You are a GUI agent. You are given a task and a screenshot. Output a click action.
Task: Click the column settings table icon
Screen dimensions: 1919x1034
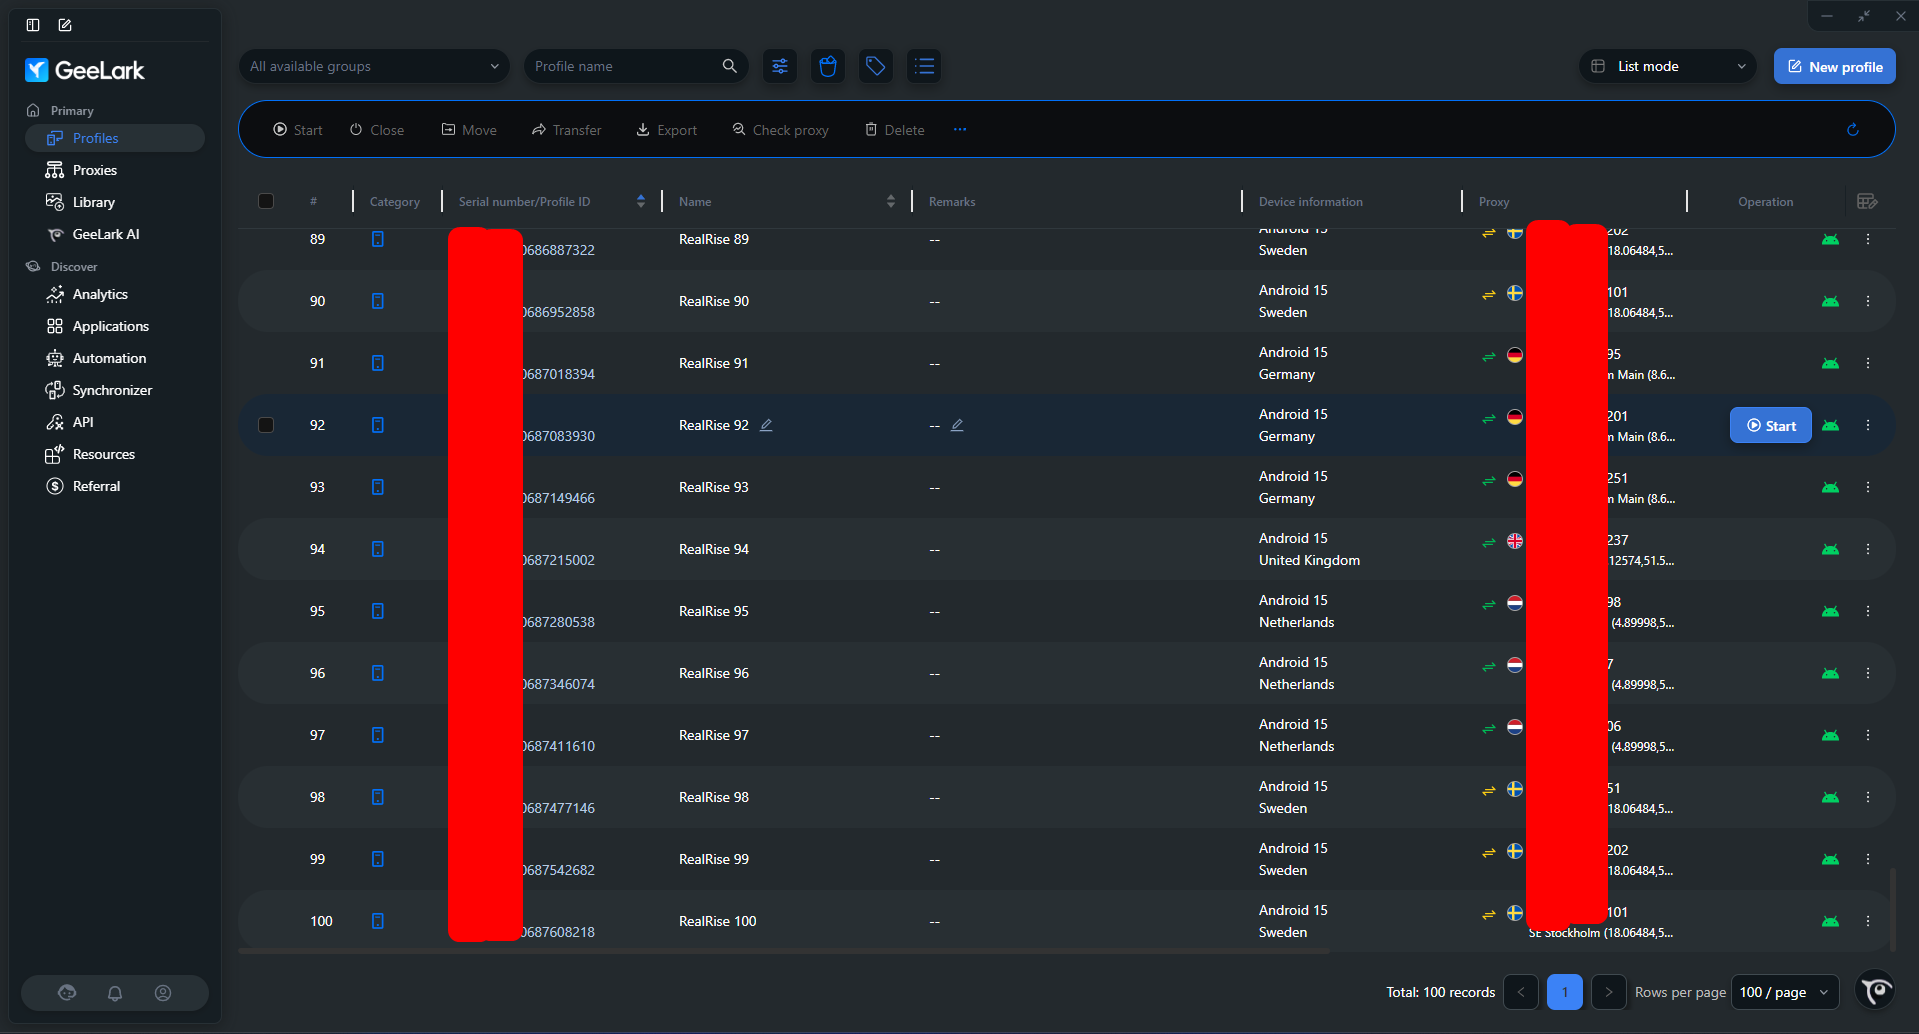(1866, 202)
